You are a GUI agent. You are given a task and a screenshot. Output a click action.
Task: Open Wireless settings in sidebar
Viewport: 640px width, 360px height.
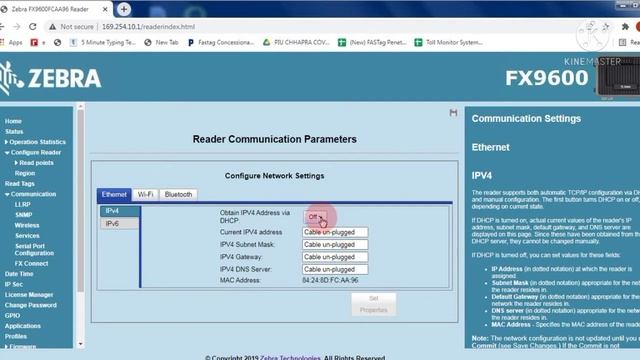tap(27, 225)
